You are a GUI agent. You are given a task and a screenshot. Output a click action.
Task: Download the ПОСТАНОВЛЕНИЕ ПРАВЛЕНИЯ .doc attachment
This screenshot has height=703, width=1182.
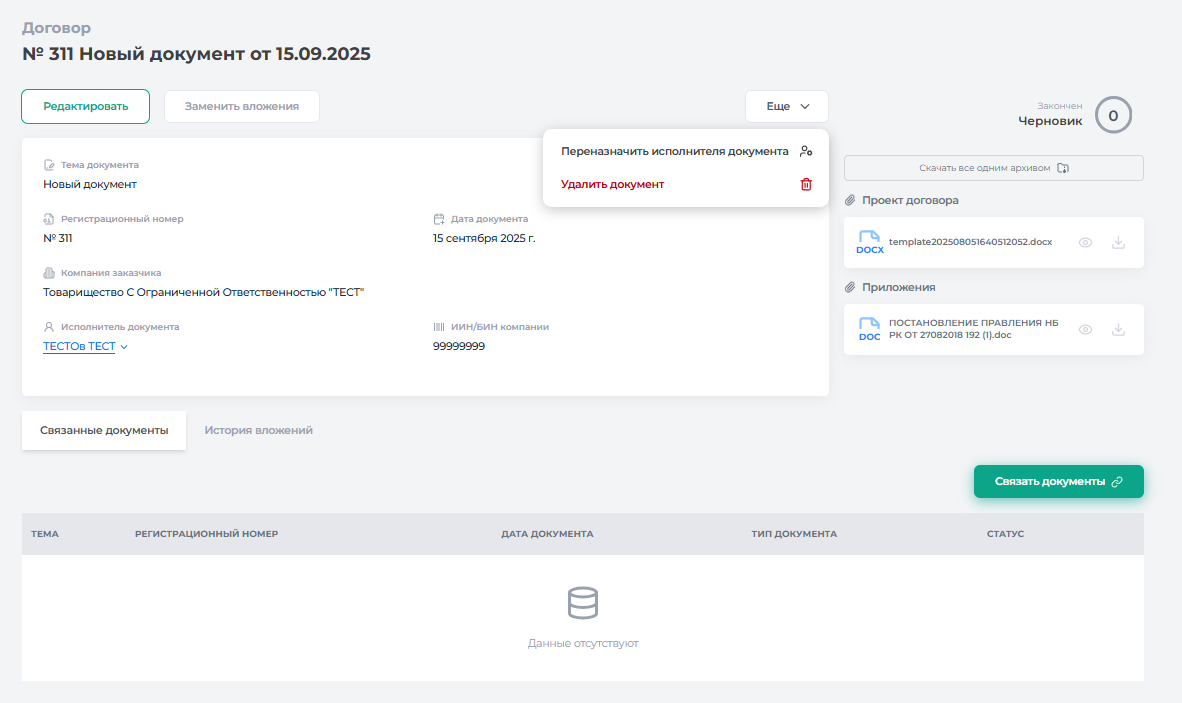(x=1118, y=330)
